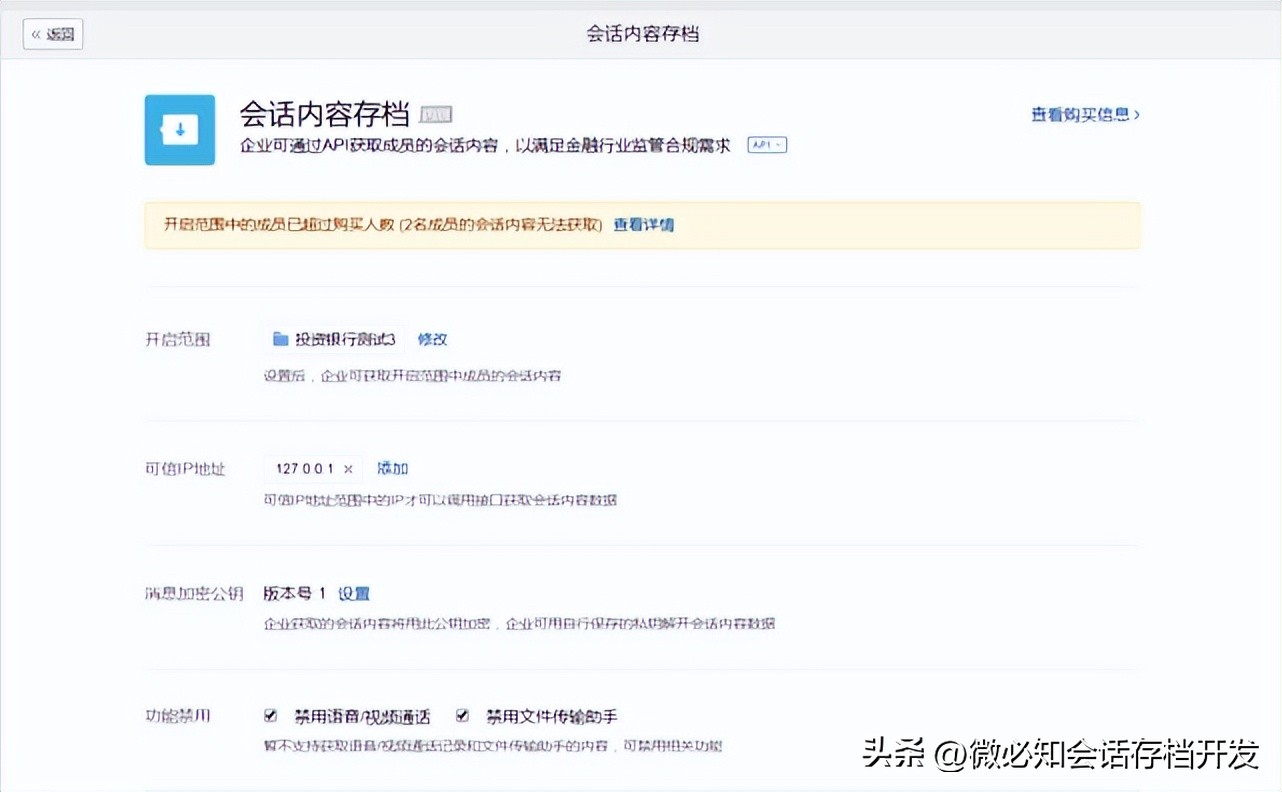
Task: Click the « 返回 button to go back
Action: pyautogui.click(x=52, y=33)
